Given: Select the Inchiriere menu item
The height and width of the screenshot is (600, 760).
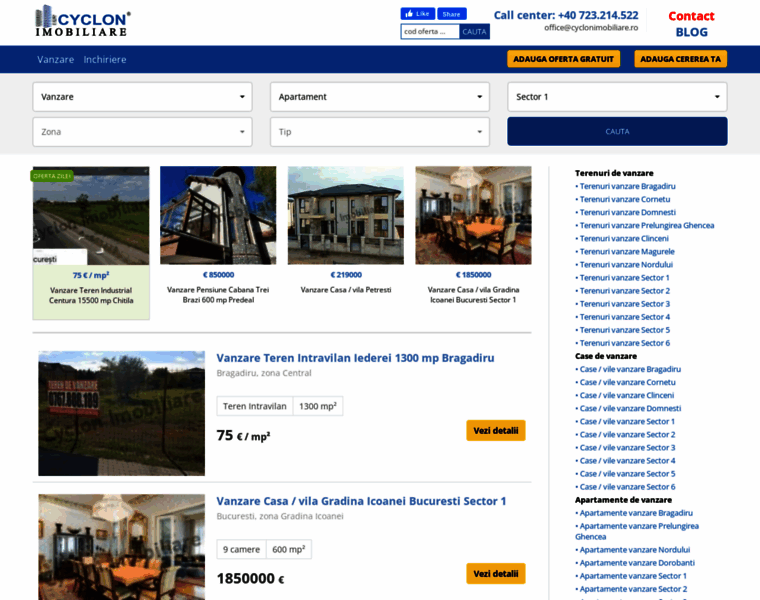Looking at the screenshot, I should click(x=105, y=60).
